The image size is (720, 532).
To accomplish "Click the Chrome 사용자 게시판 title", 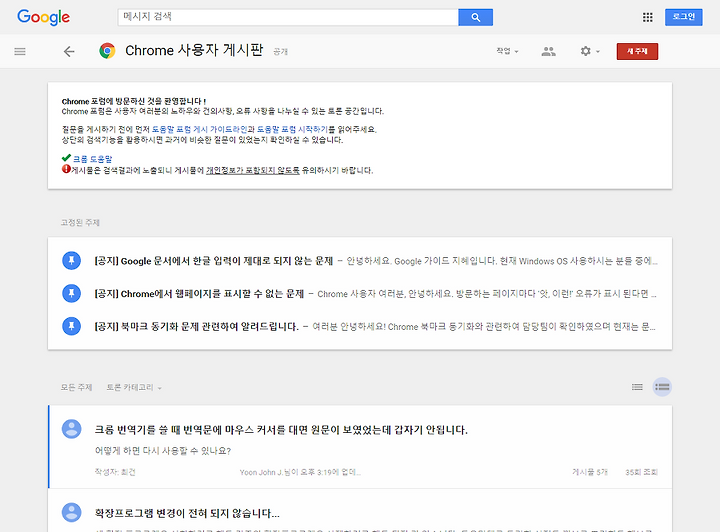I will (194, 50).
